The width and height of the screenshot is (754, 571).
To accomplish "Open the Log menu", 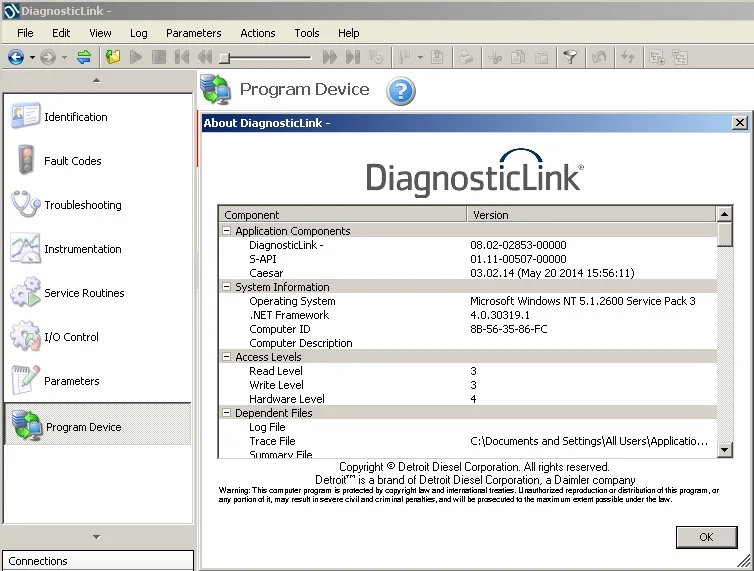I will pyautogui.click(x=138, y=33).
